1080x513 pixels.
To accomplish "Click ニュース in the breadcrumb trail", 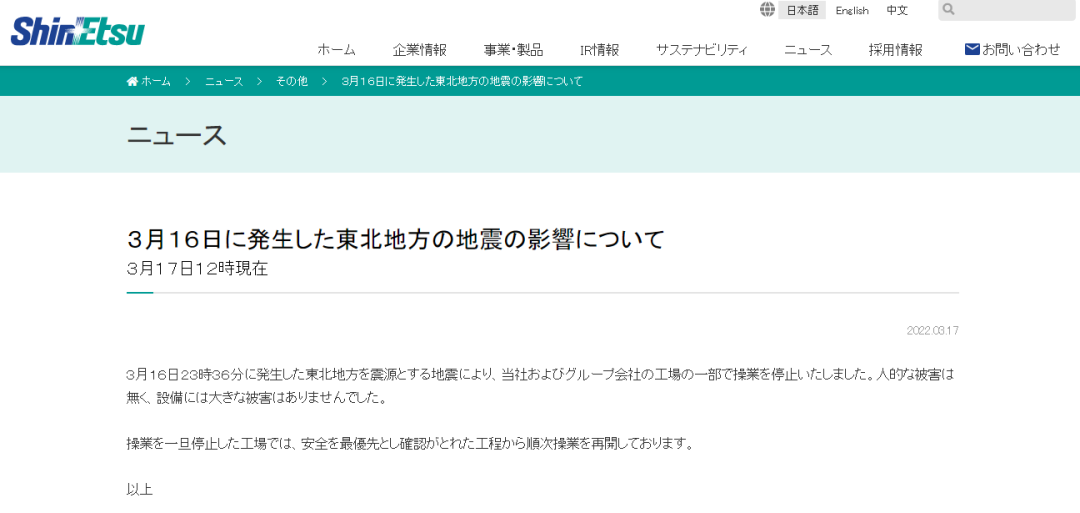I will pos(224,81).
